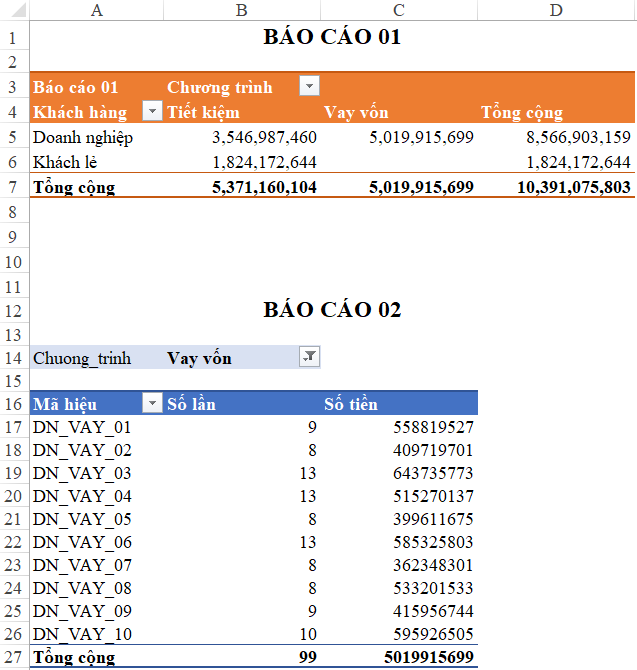Click amount 399611675
The image size is (637, 670).
coord(433,519)
